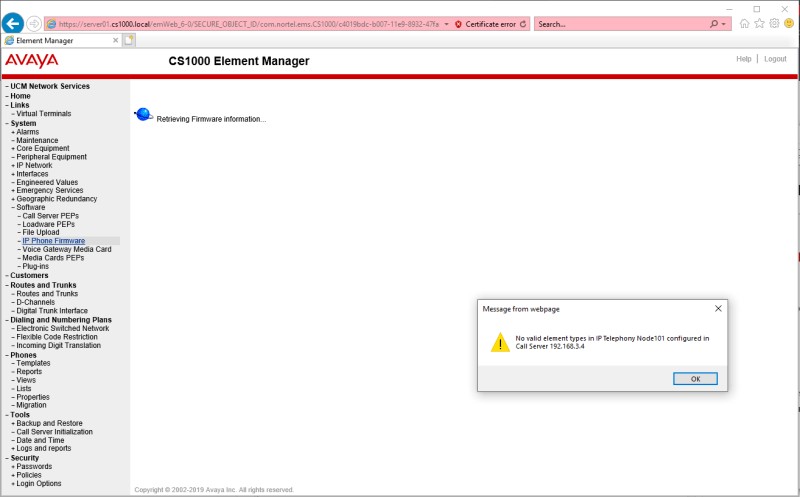This screenshot has width=800, height=497.
Task: Click the browser Back arrow button
Action: tap(13, 23)
